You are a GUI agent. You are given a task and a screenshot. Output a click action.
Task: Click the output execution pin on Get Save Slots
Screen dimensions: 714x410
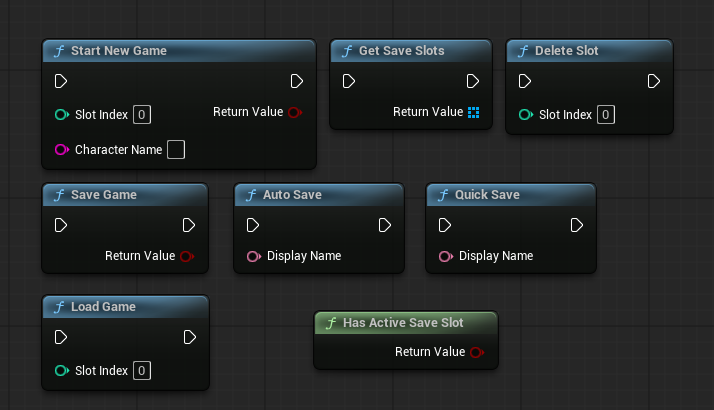tap(473, 82)
